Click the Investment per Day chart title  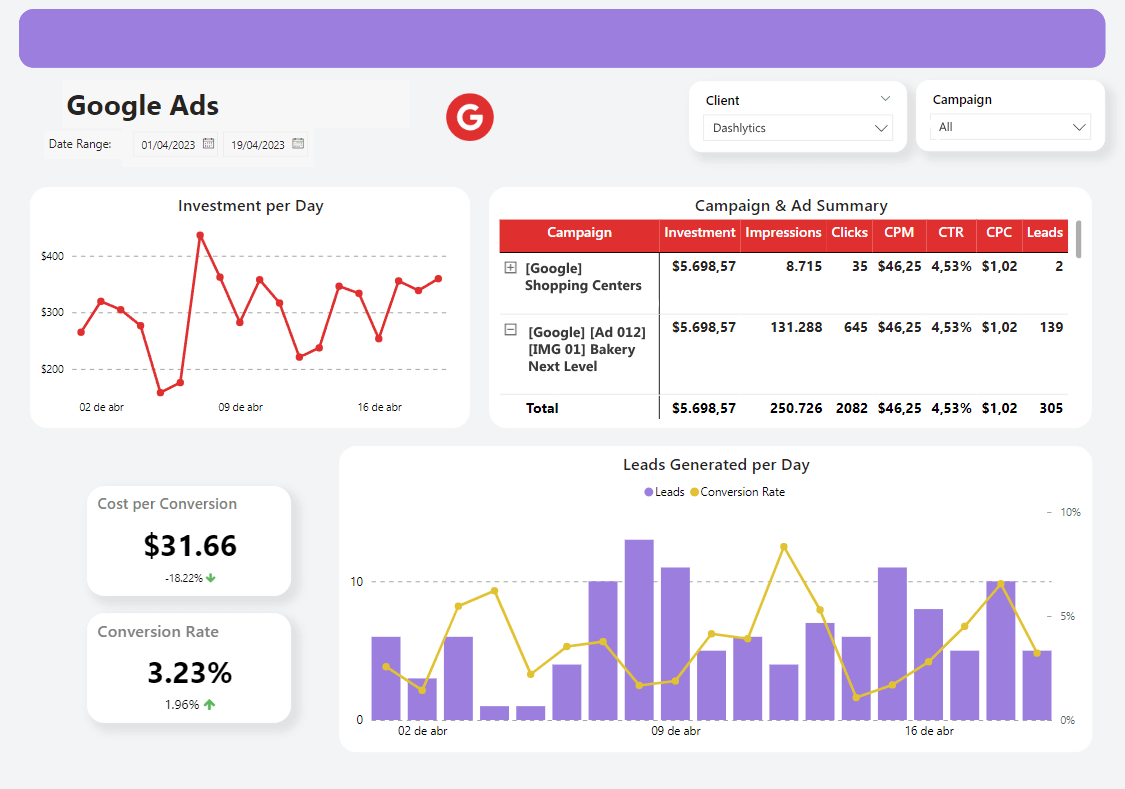(250, 206)
